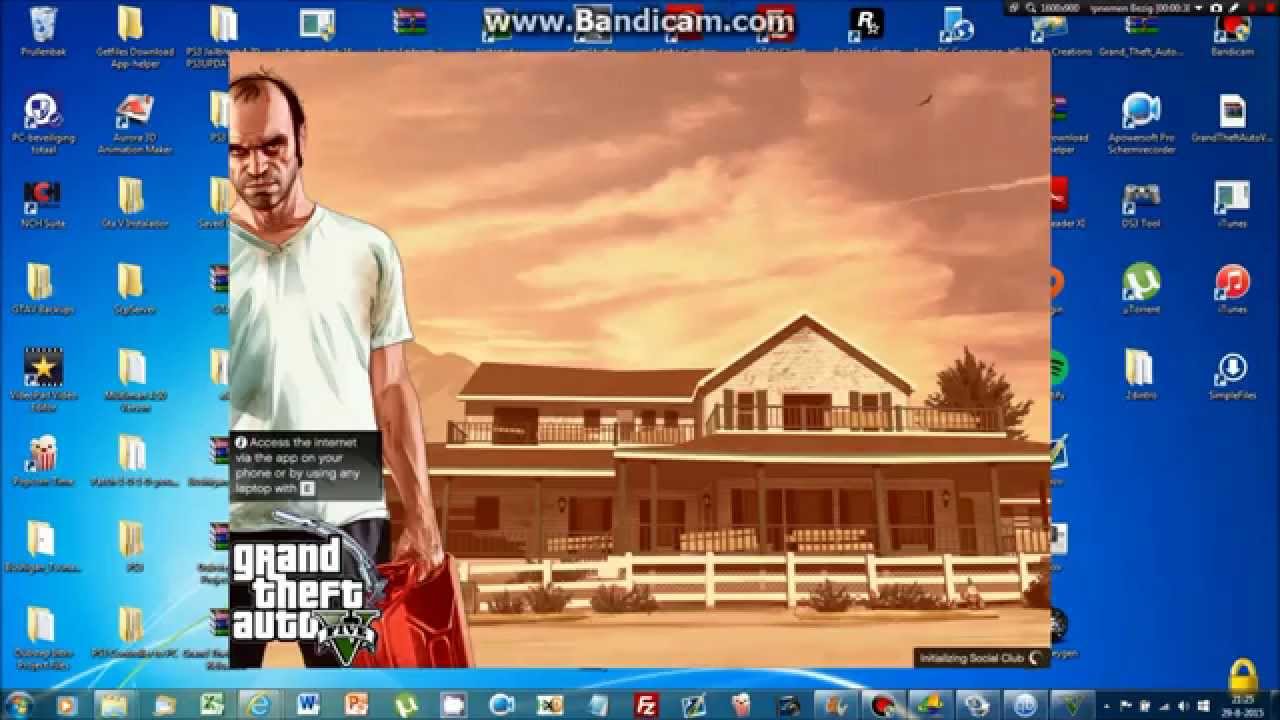Launch the uTorrent desktop shortcut
The image size is (1280, 720).
(x=1140, y=289)
